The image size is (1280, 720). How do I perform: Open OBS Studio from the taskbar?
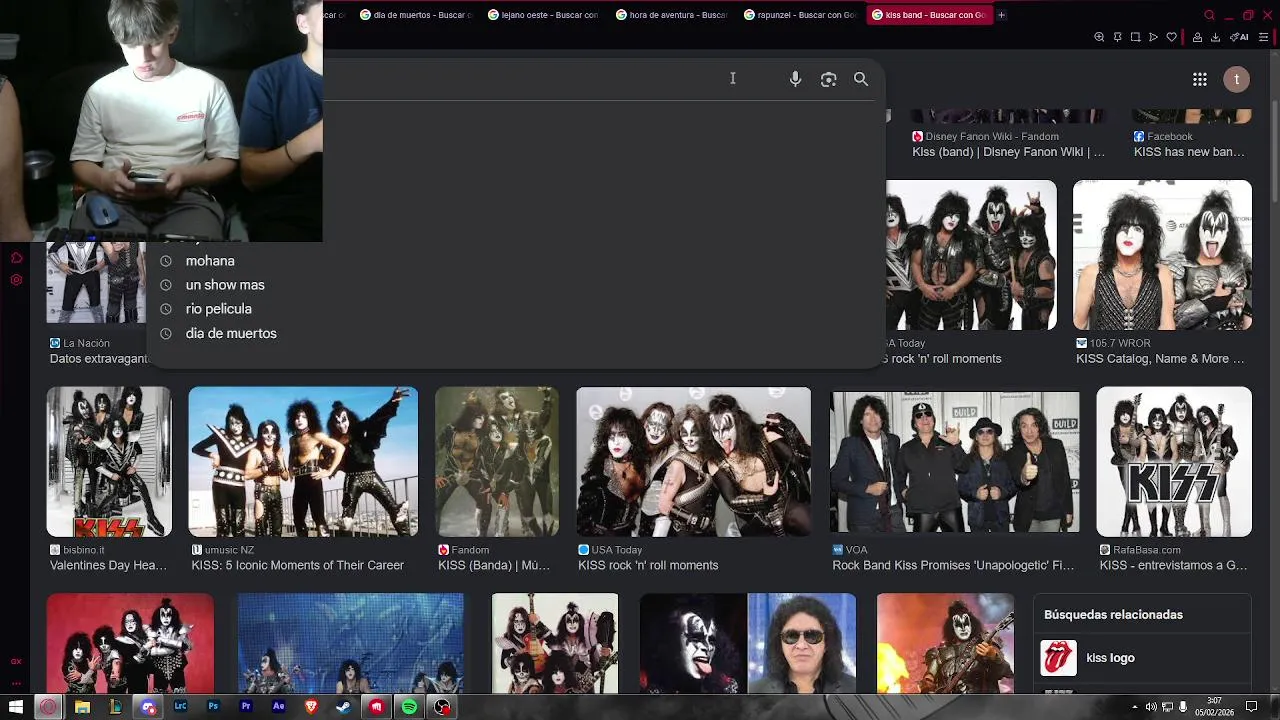[x=442, y=707]
